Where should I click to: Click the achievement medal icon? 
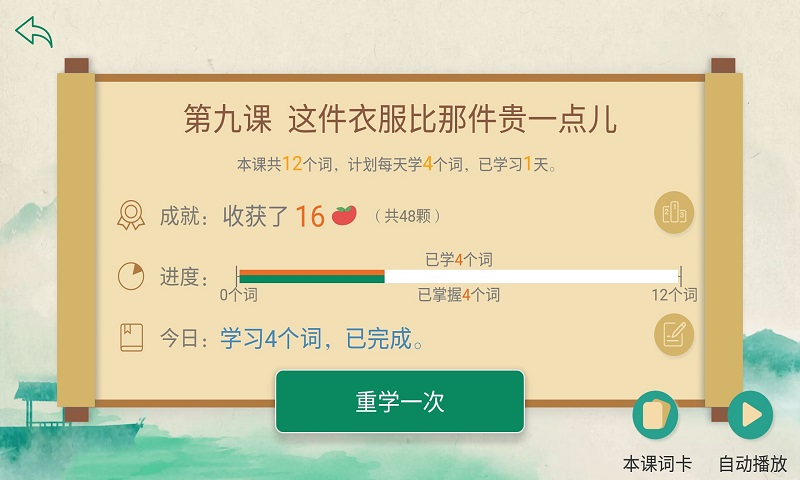[x=131, y=215]
